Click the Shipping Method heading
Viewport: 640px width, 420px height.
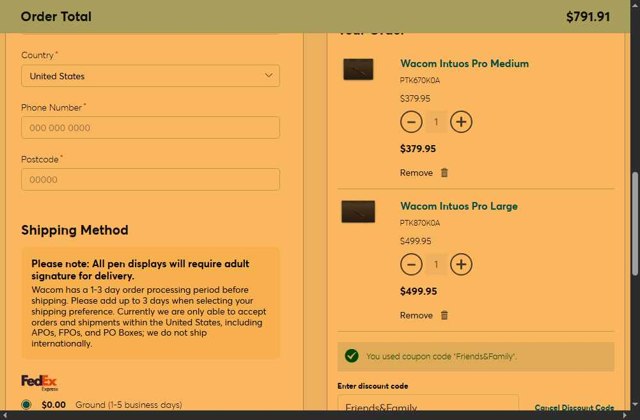(x=75, y=230)
